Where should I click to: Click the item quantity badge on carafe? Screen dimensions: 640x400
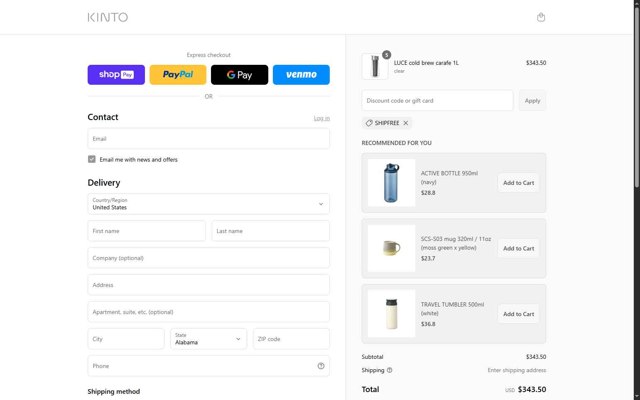pos(387,55)
